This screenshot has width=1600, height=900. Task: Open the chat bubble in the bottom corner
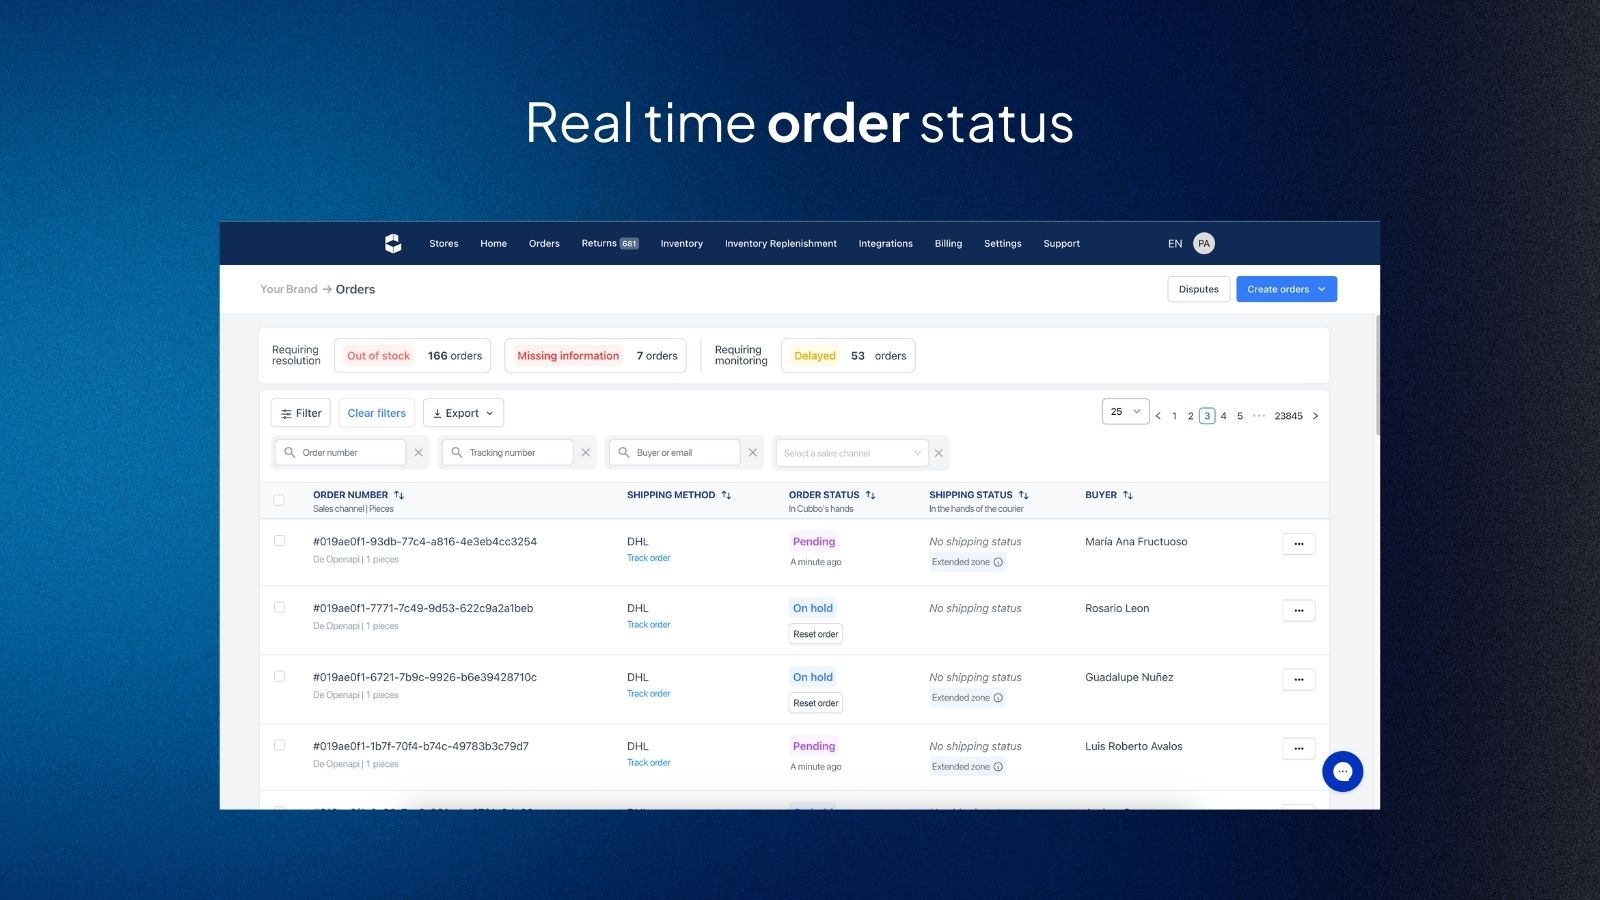(x=1343, y=771)
